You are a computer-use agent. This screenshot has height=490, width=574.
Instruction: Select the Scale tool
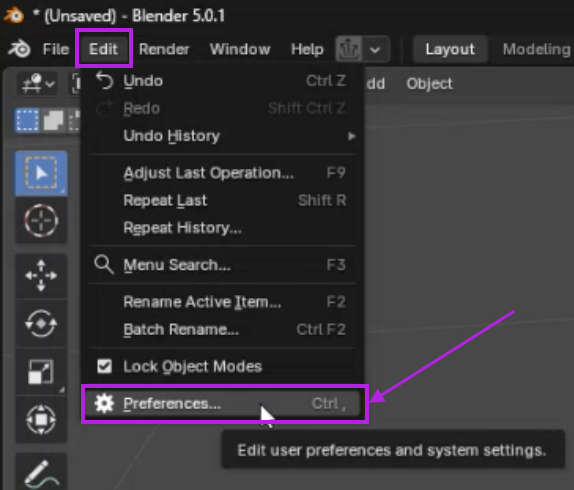(x=41, y=371)
